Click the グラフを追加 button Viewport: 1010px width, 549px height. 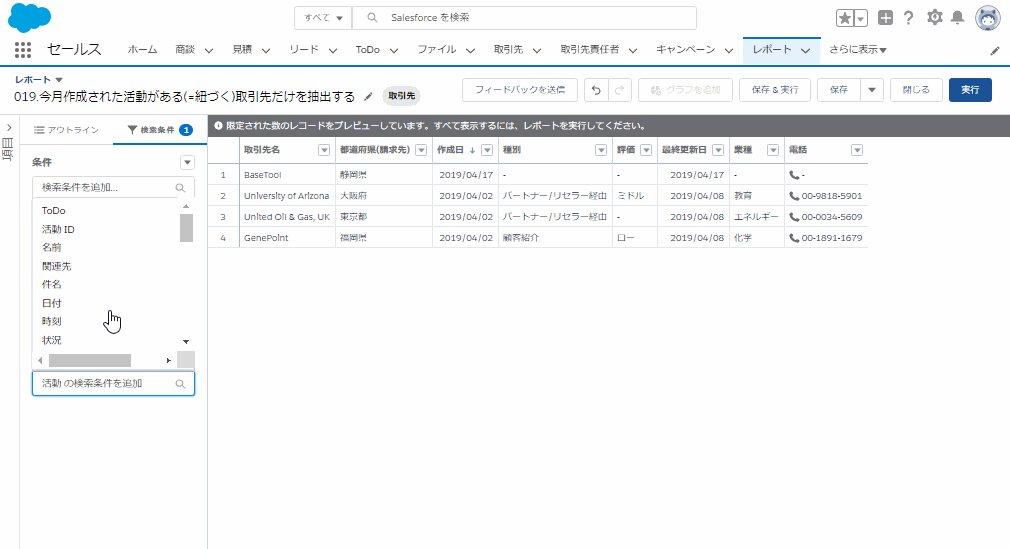click(x=685, y=90)
